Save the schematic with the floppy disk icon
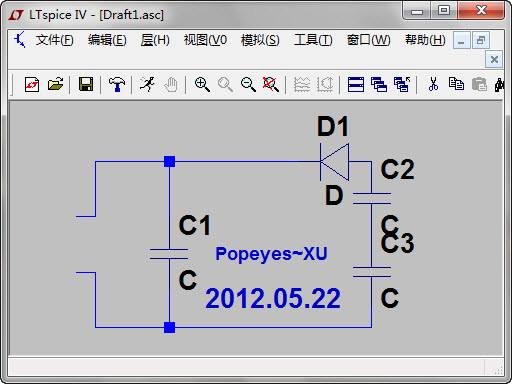512x384 pixels. coord(86,84)
